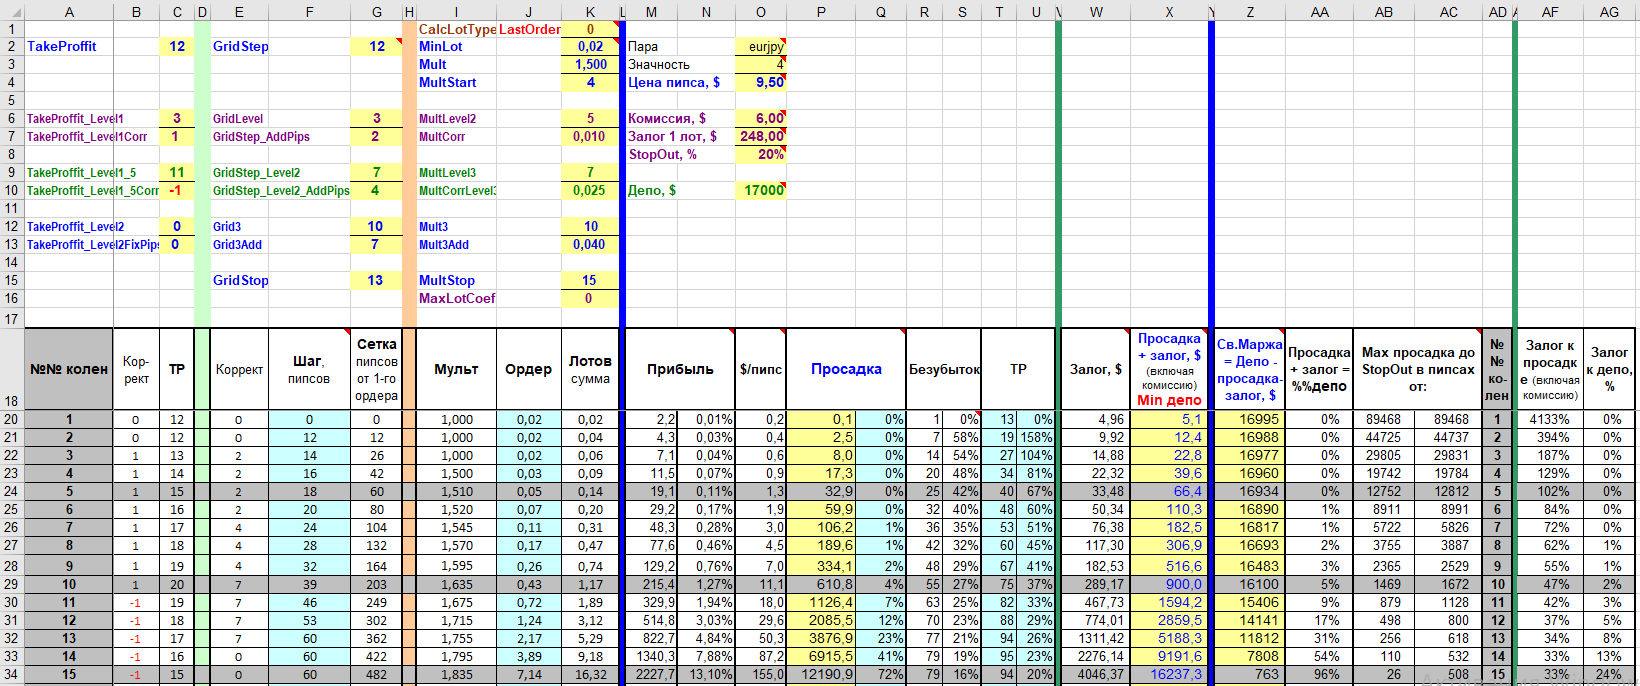Select the margin cell 4046,37
Image resolution: width=1640 pixels, height=686 pixels.
tap(1096, 674)
